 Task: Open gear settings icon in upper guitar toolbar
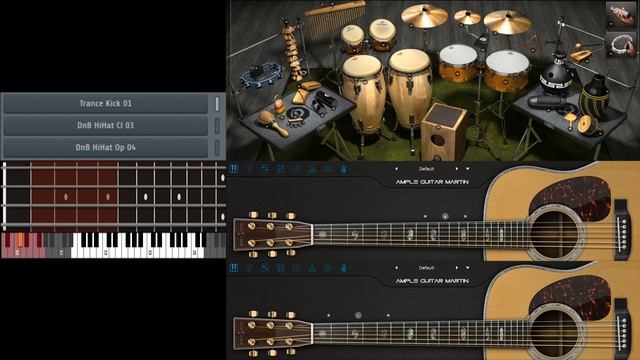[328, 169]
